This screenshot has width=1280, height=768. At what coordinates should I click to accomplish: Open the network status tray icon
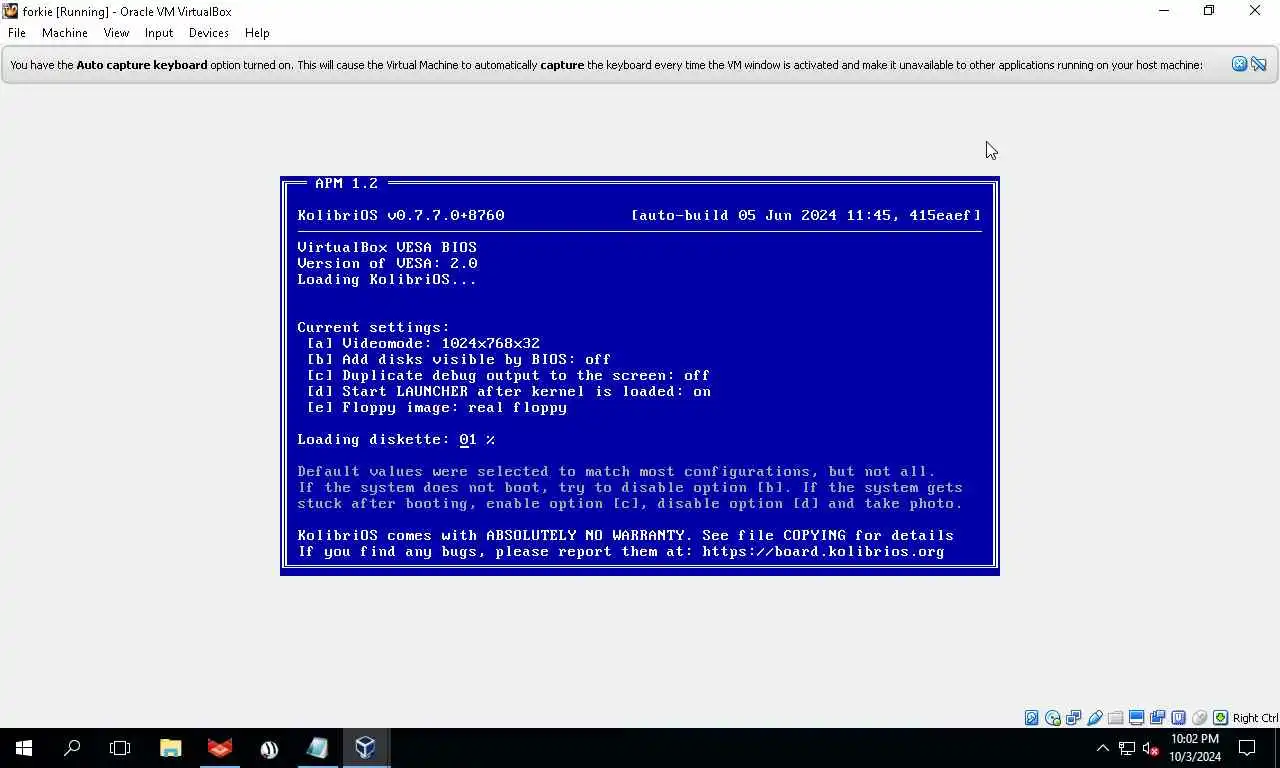1127,748
